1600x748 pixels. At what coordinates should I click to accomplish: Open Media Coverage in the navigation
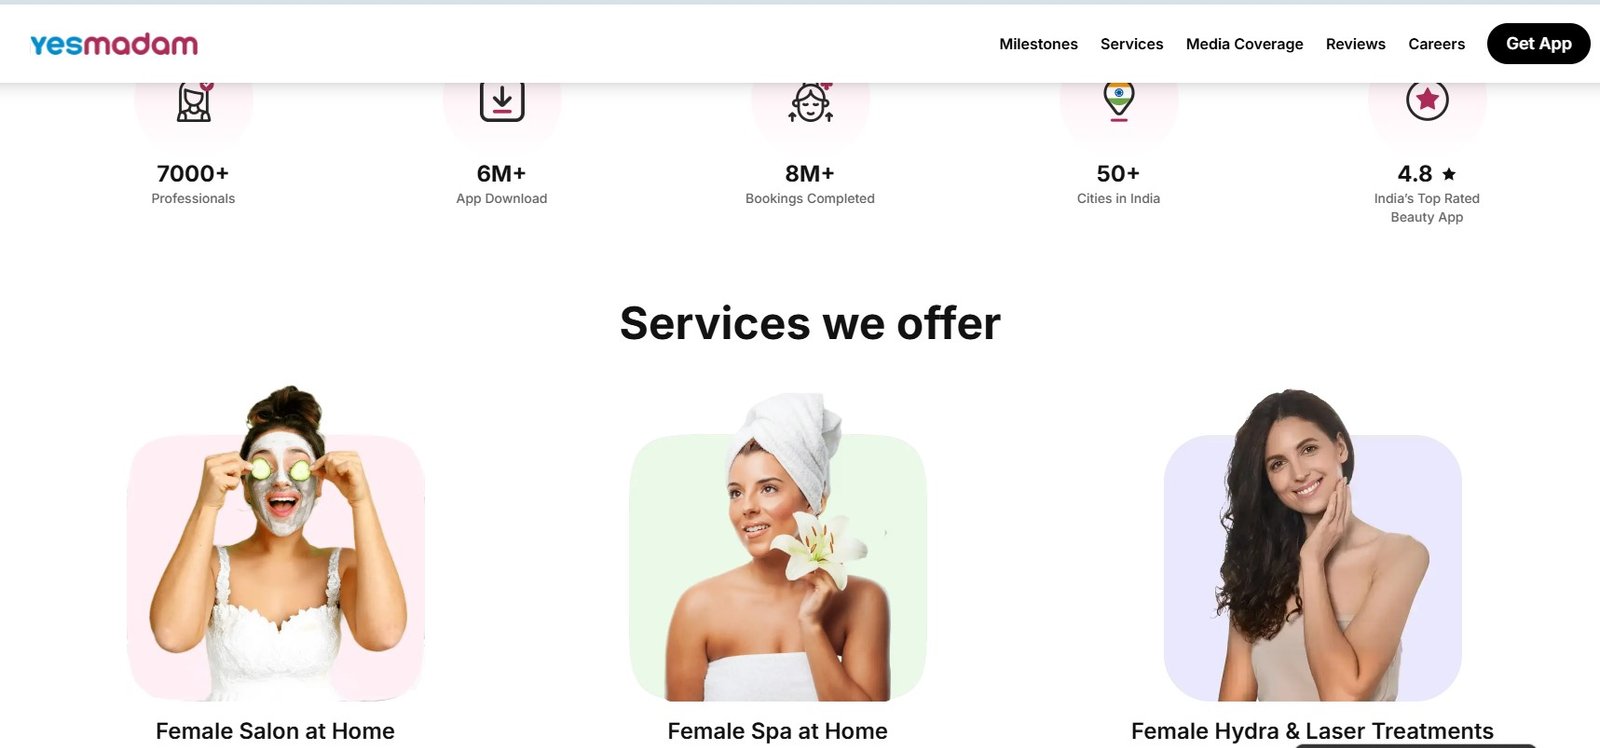(1244, 44)
